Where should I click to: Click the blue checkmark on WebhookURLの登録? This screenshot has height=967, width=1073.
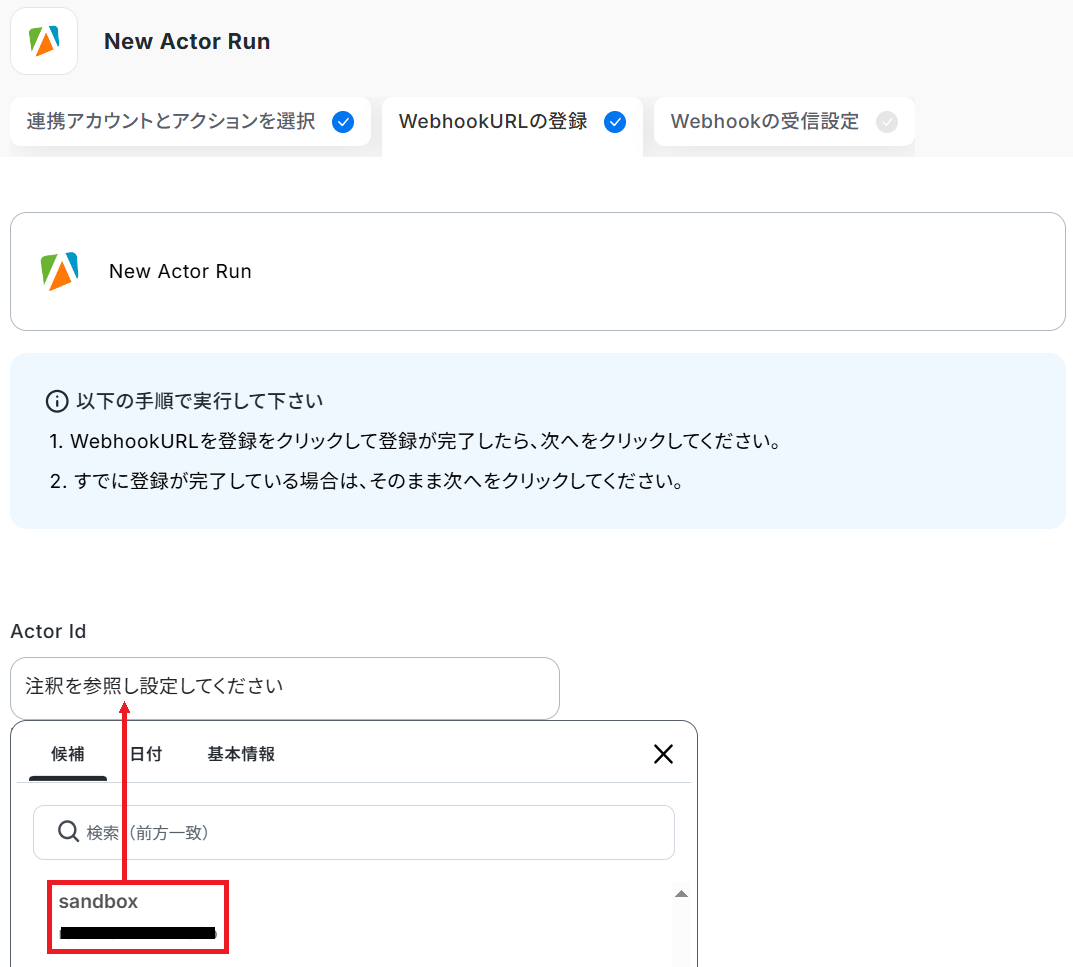tap(615, 122)
